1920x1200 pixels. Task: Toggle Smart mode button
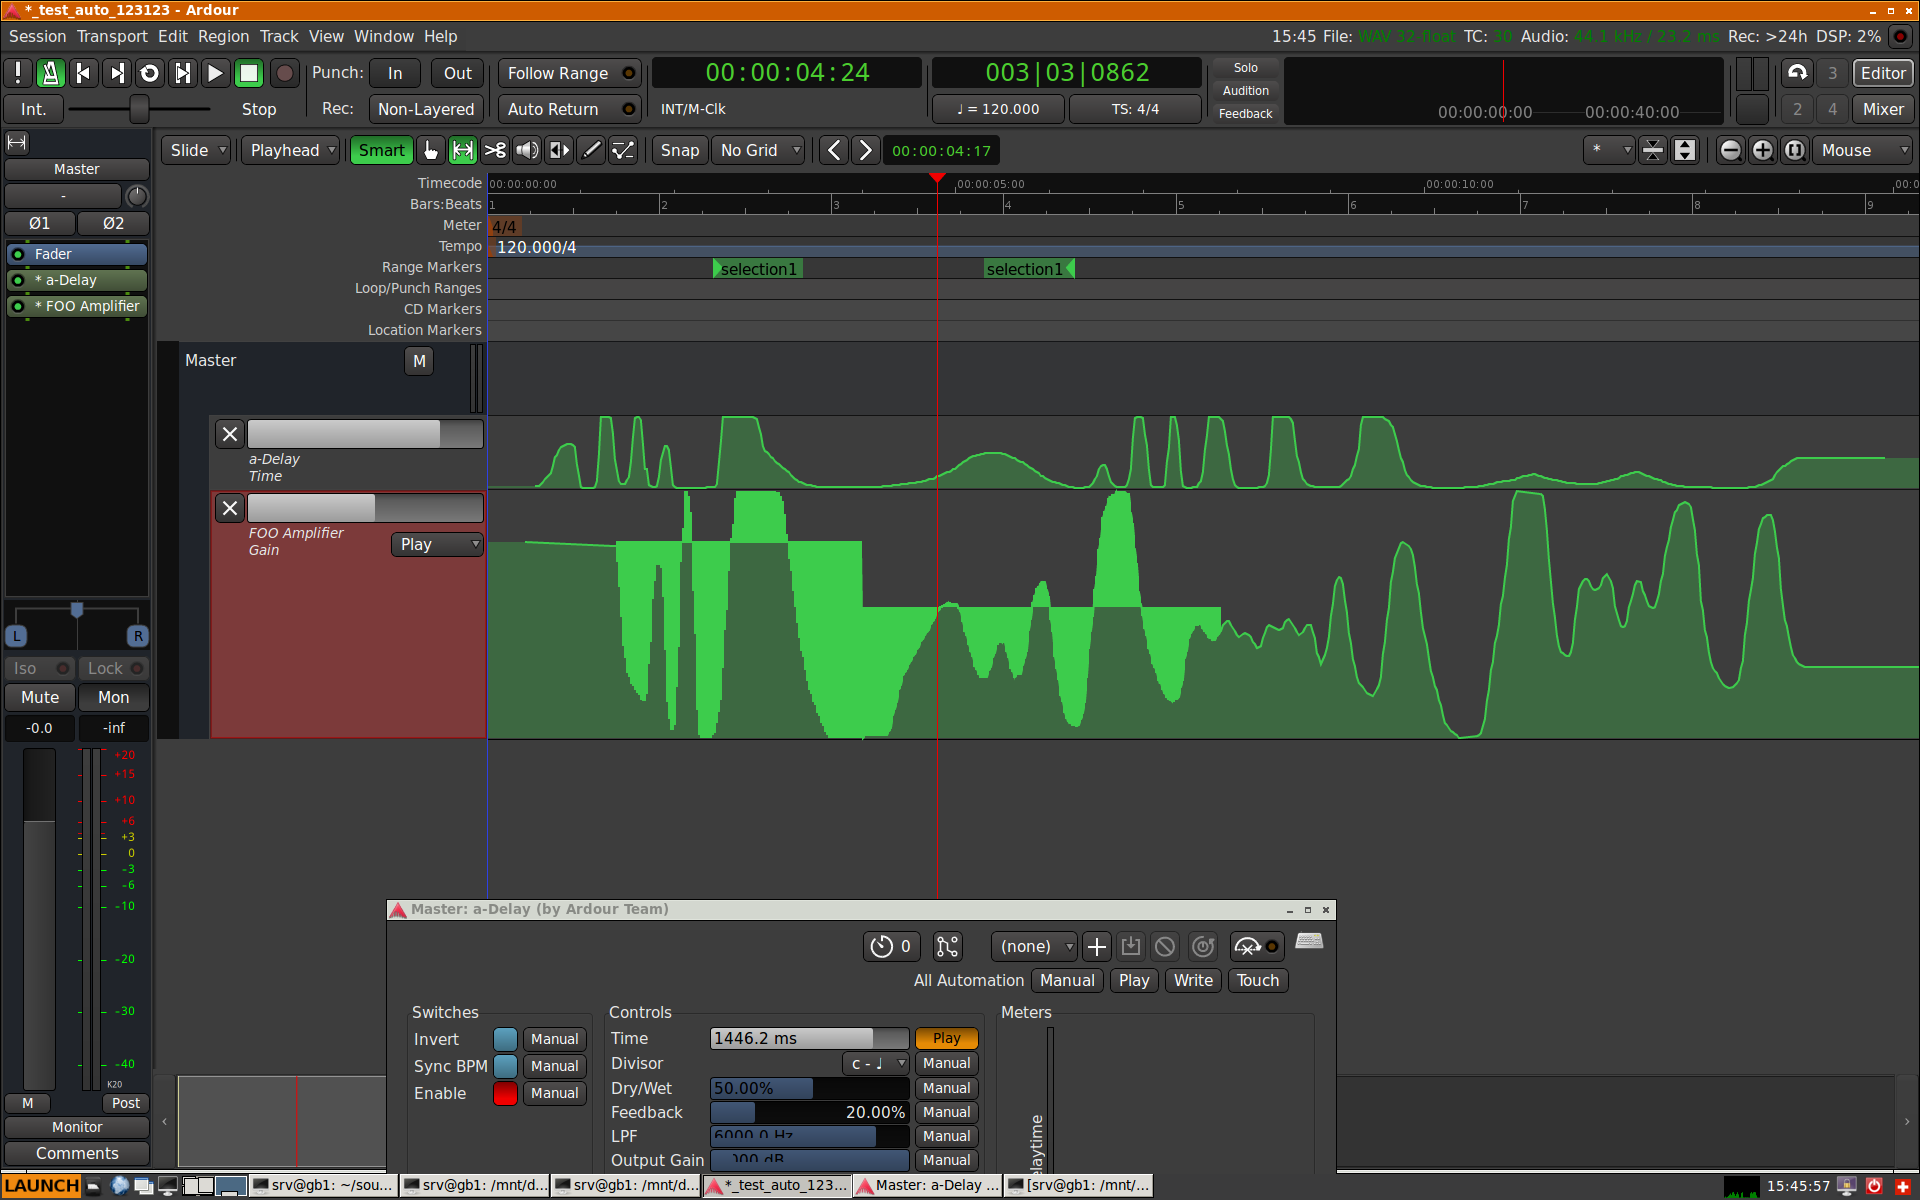tap(381, 151)
